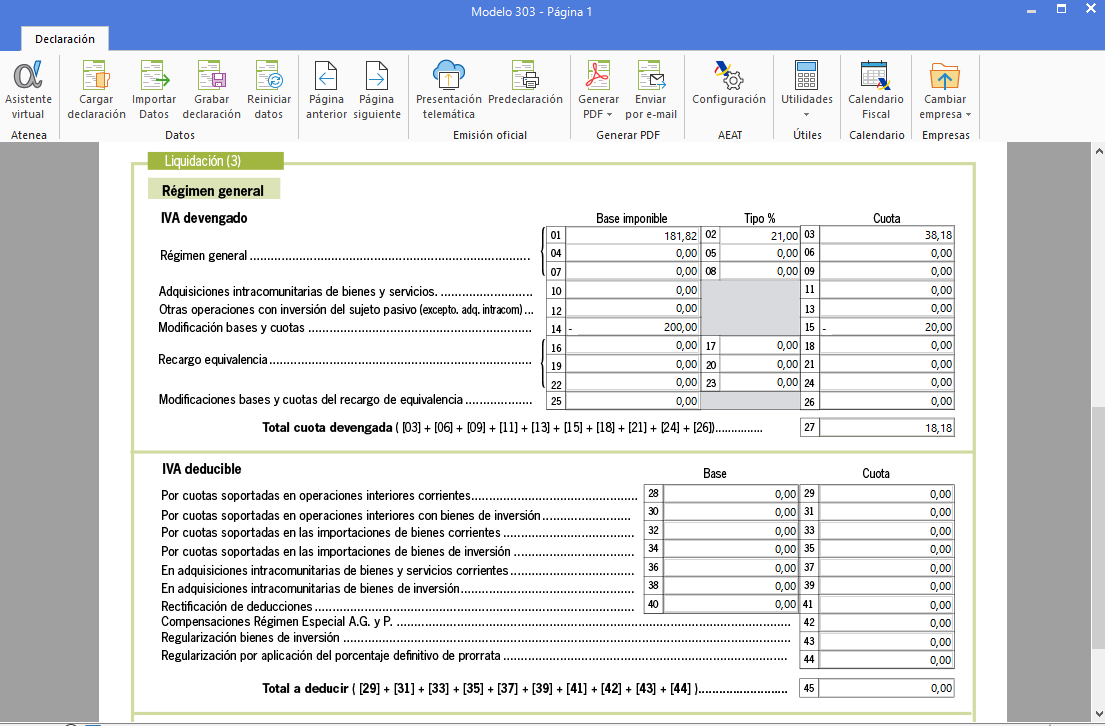
Task: Click cuota field 06
Action: tap(887, 253)
